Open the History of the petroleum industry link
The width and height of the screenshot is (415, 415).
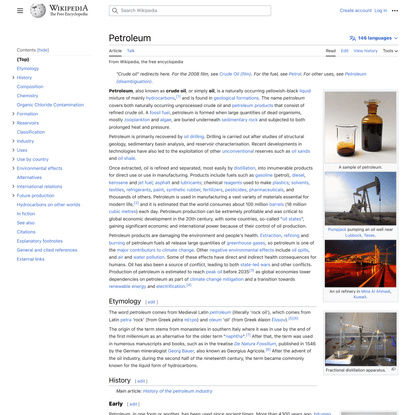coord(178,391)
